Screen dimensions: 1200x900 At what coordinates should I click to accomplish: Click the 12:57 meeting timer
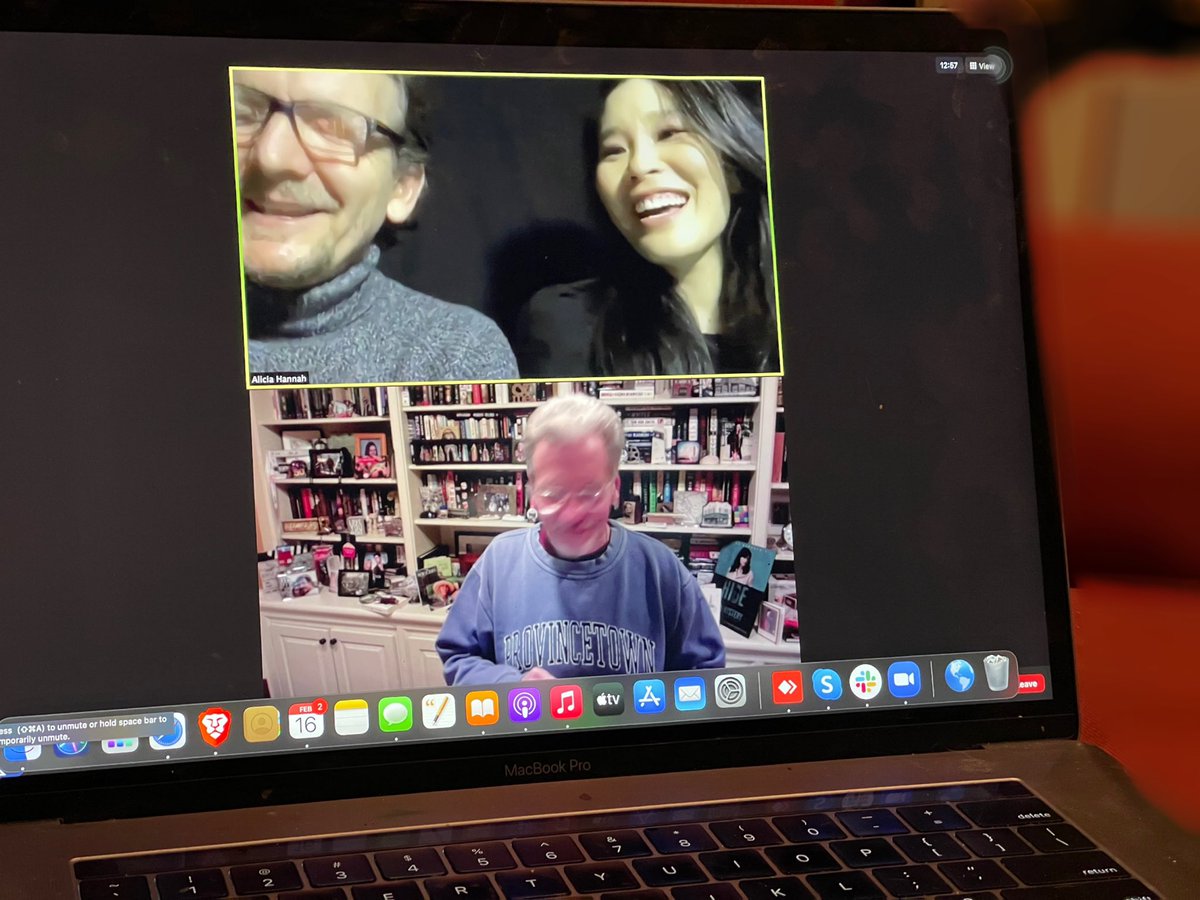948,66
